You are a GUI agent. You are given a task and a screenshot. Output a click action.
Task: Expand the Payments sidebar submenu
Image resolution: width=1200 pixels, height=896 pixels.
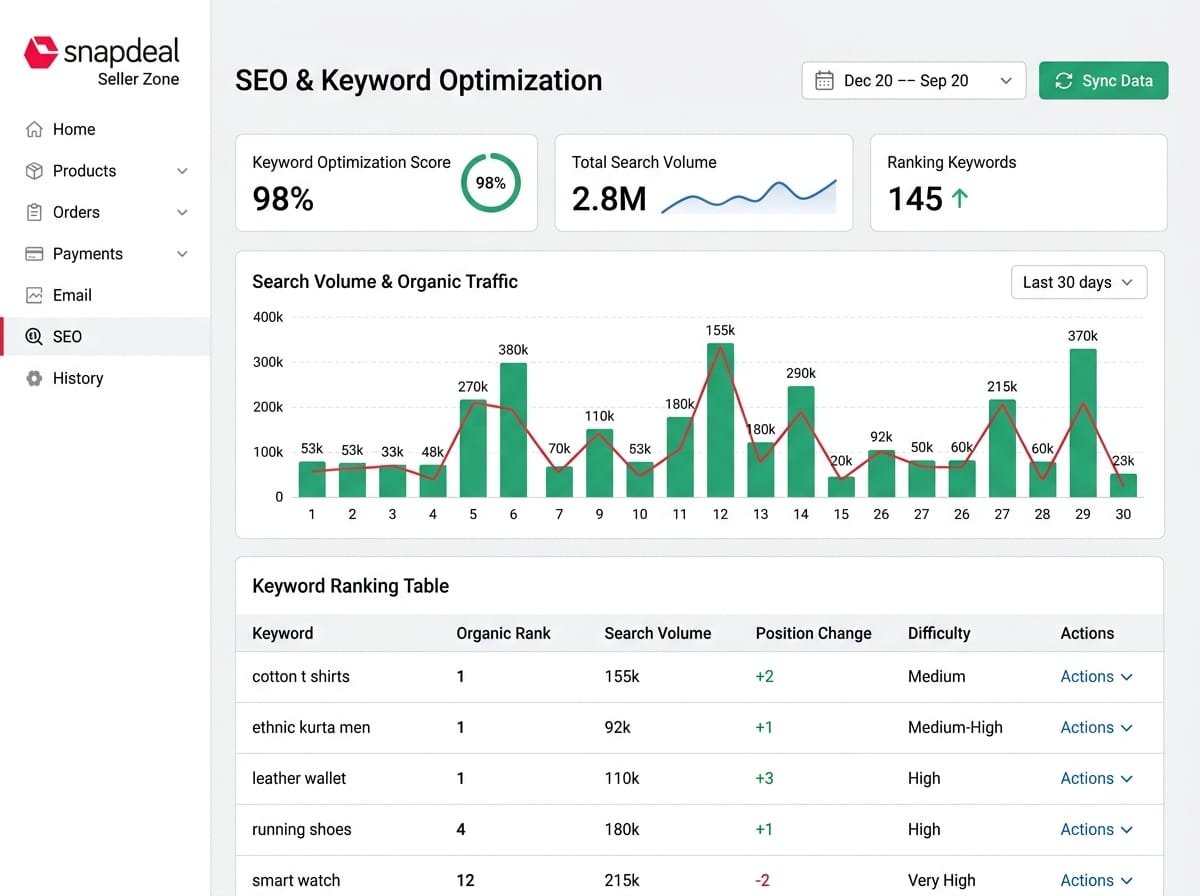[182, 254]
